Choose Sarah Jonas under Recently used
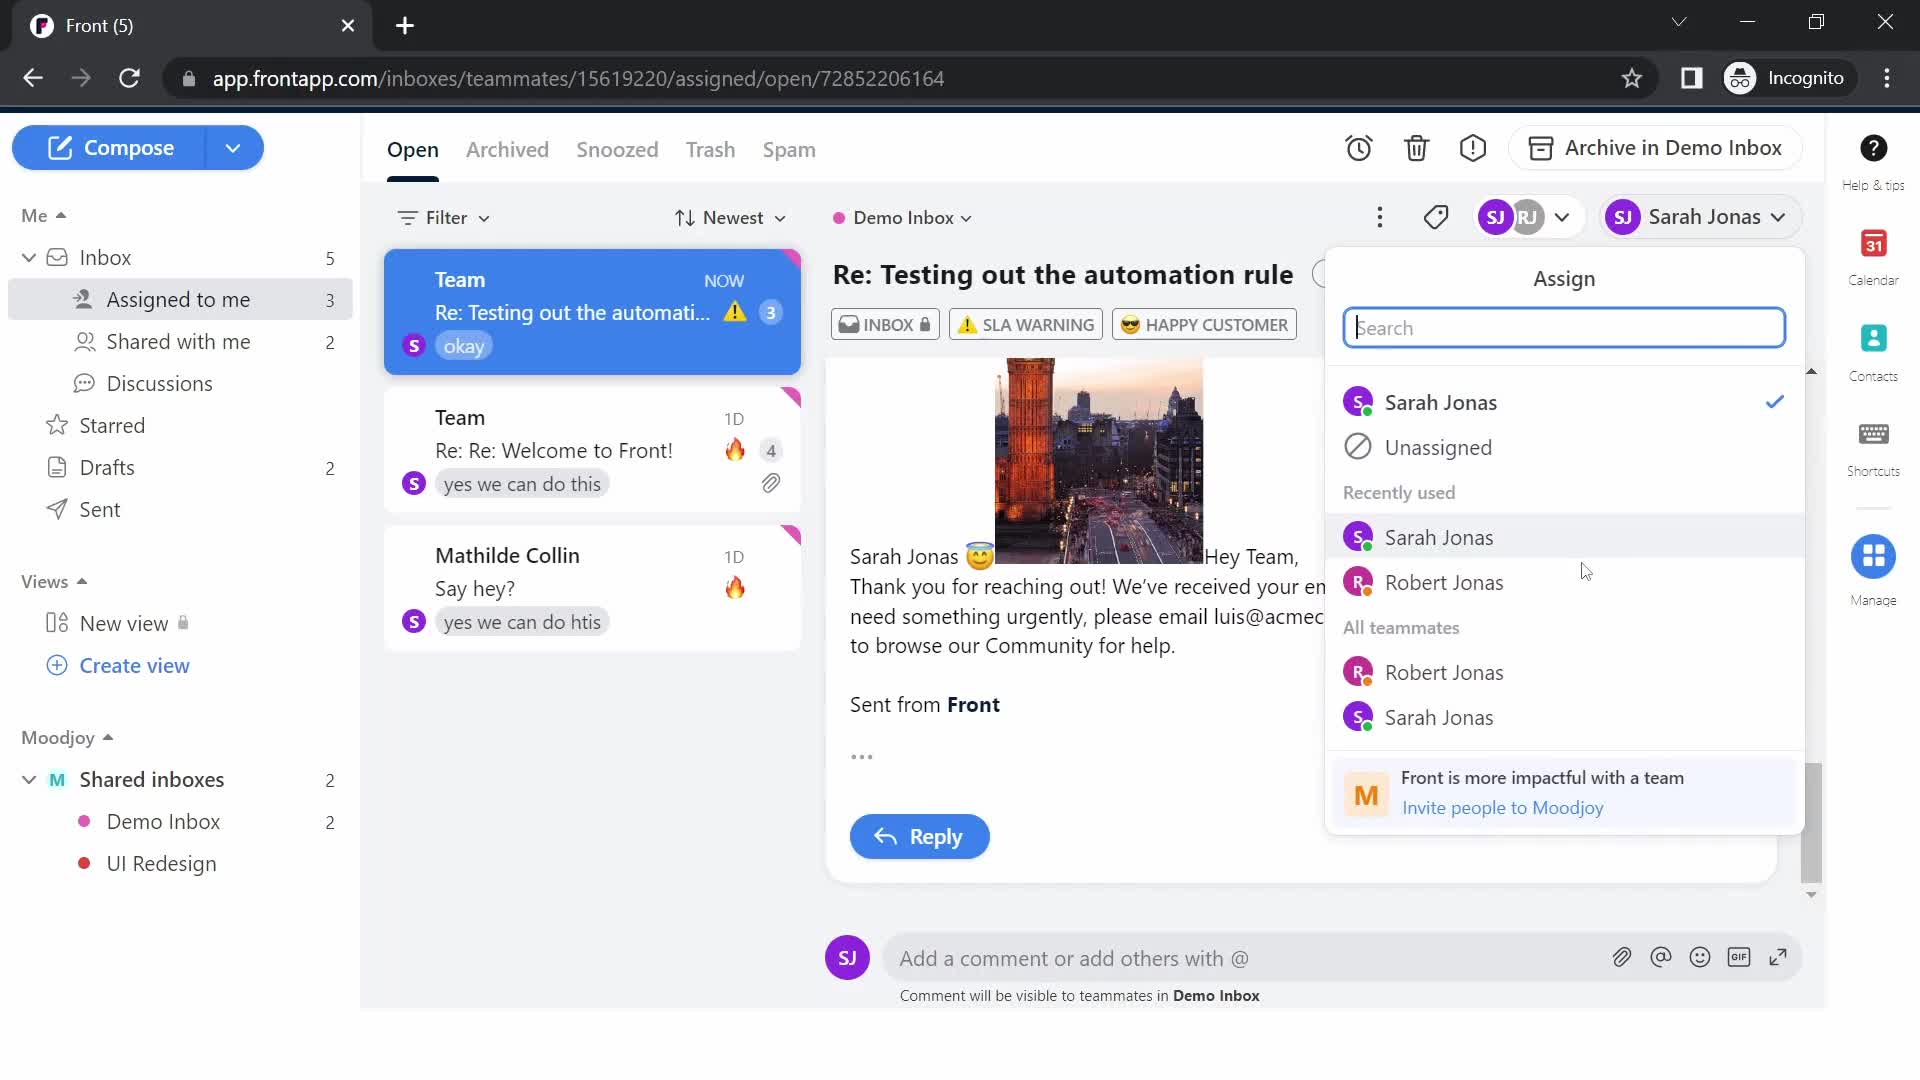 click(1564, 537)
